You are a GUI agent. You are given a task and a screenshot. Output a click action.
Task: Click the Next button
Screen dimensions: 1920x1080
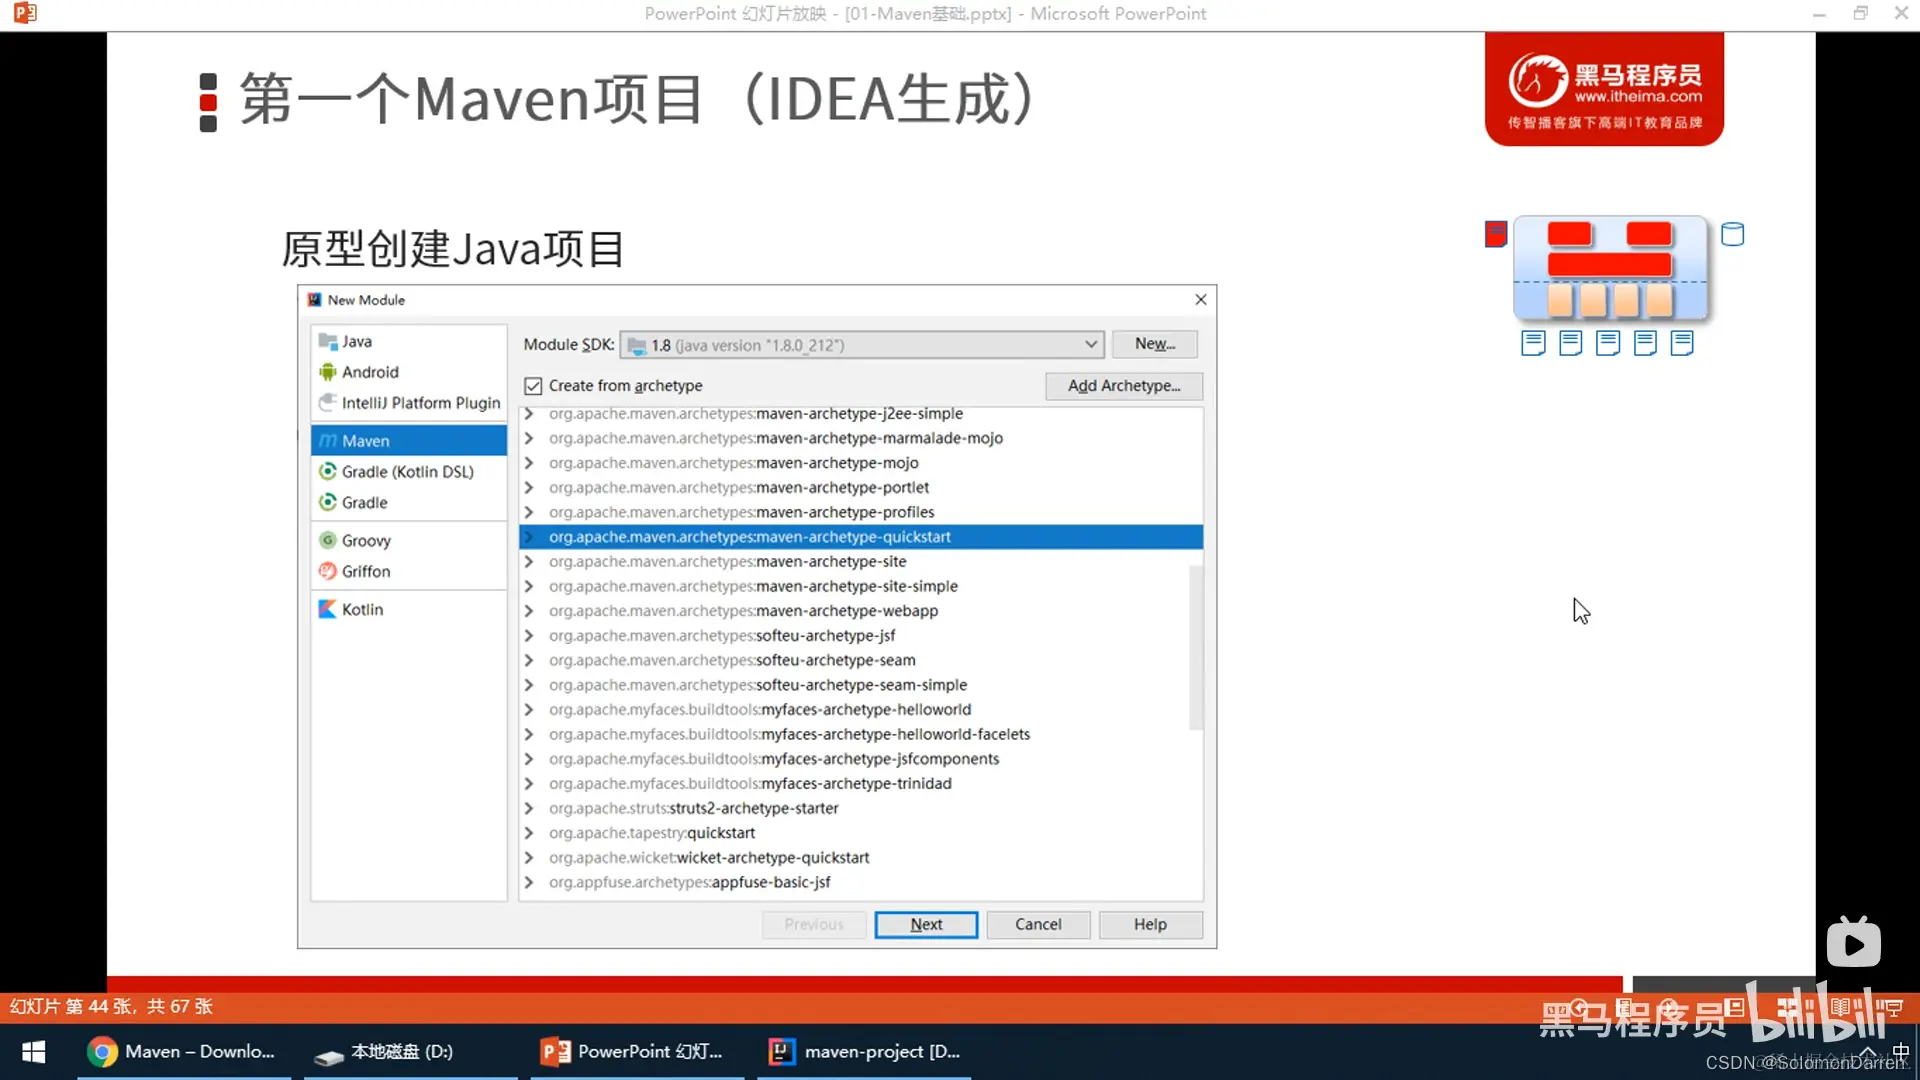(925, 924)
